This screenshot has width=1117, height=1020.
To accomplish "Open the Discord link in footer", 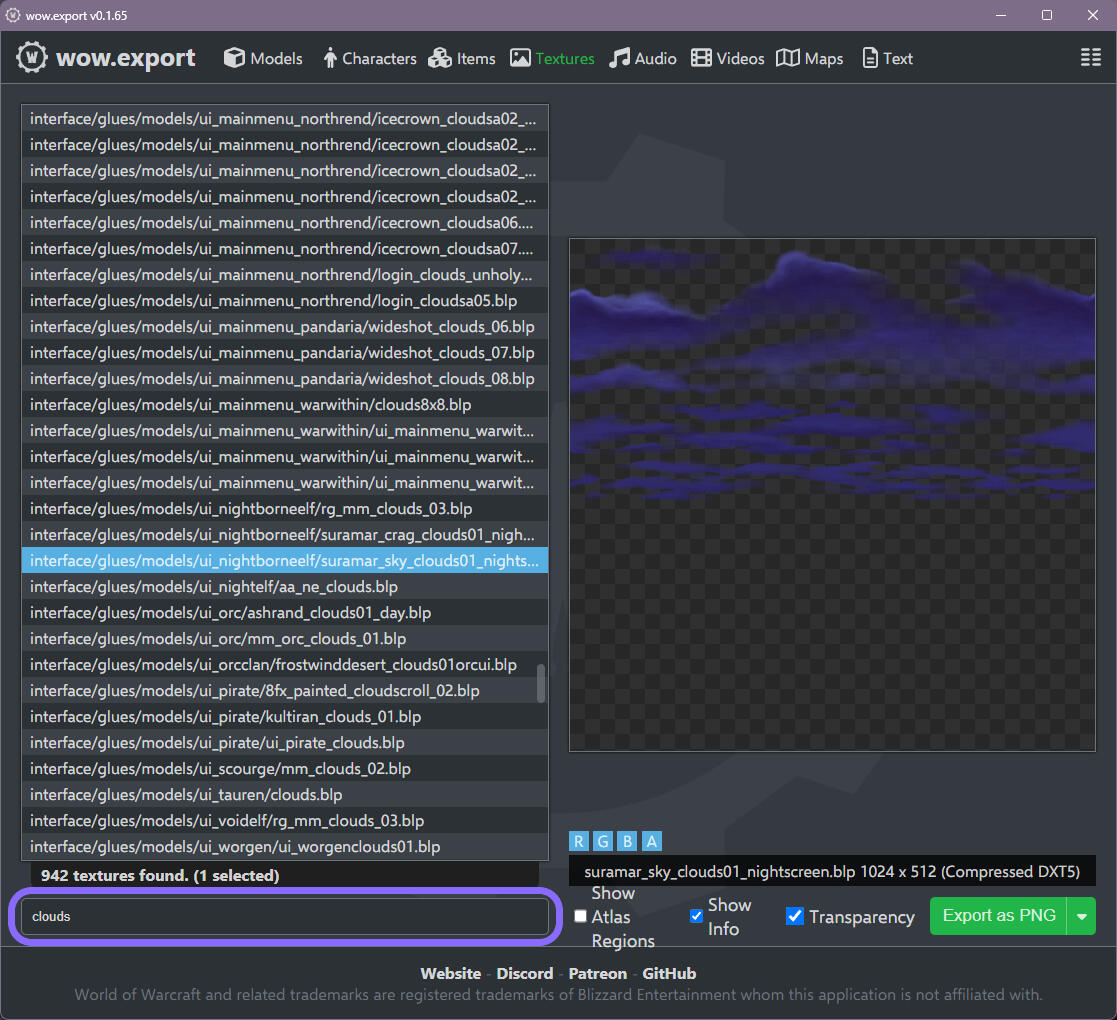I will [x=525, y=973].
